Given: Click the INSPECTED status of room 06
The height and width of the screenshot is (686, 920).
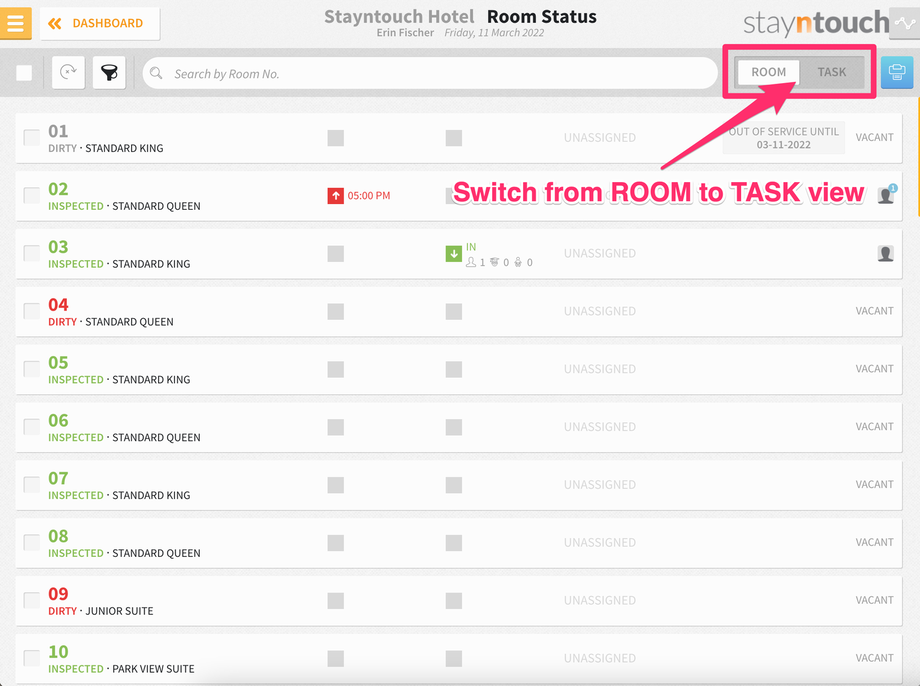Looking at the screenshot, I should coord(76,437).
